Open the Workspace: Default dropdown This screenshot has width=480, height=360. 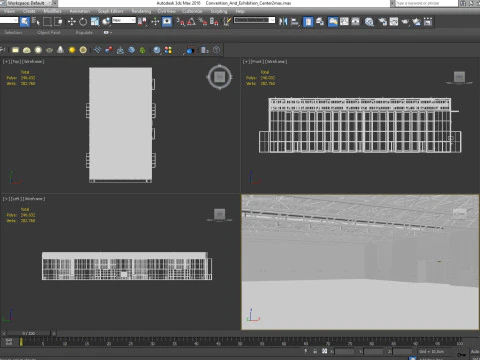click(x=29, y=3)
